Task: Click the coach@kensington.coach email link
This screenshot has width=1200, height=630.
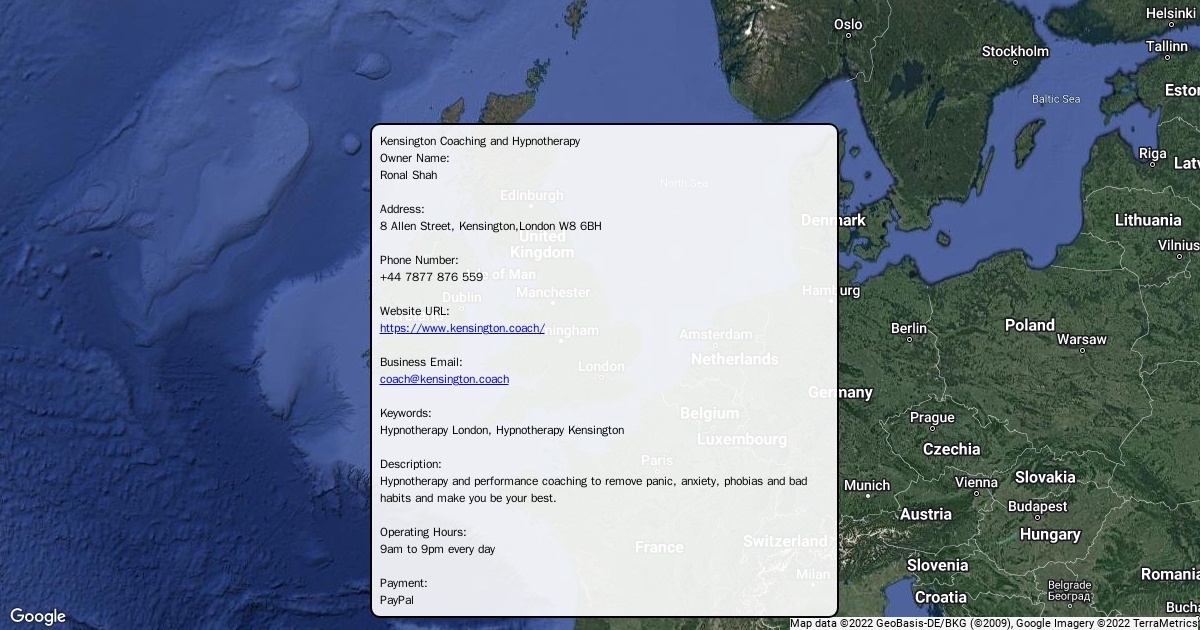Action: point(444,379)
